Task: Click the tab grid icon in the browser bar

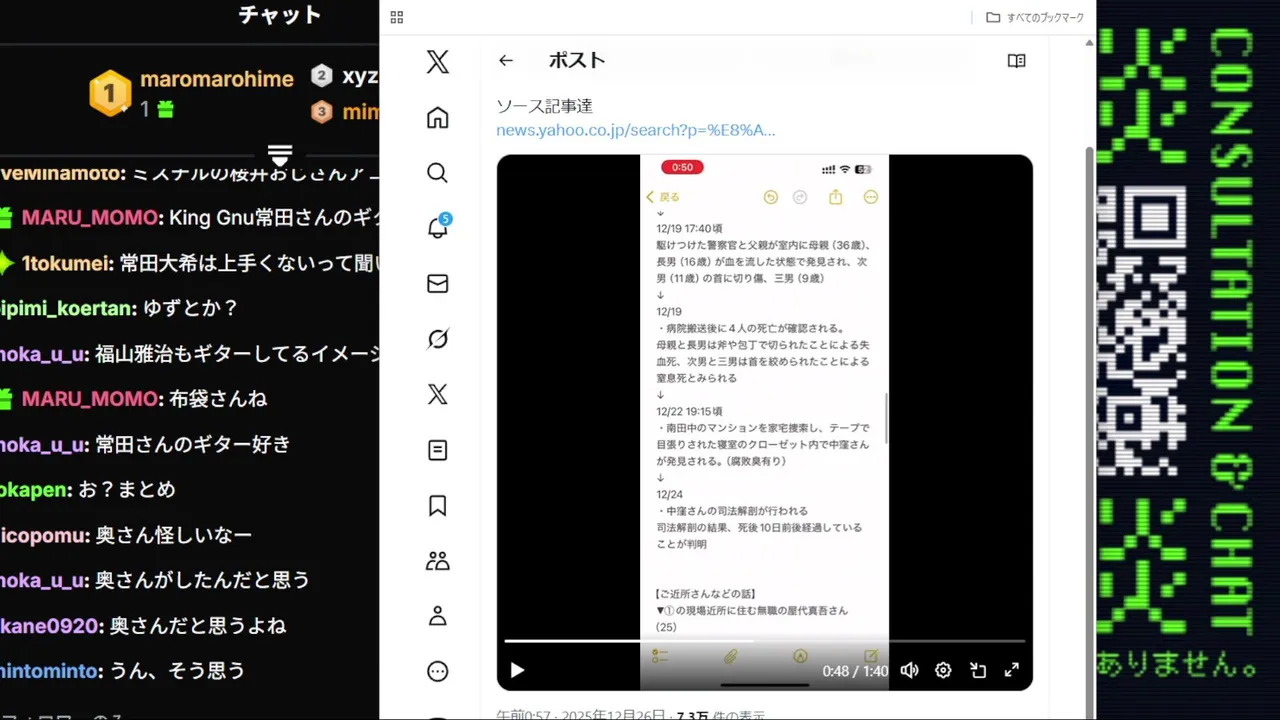Action: [x=397, y=17]
